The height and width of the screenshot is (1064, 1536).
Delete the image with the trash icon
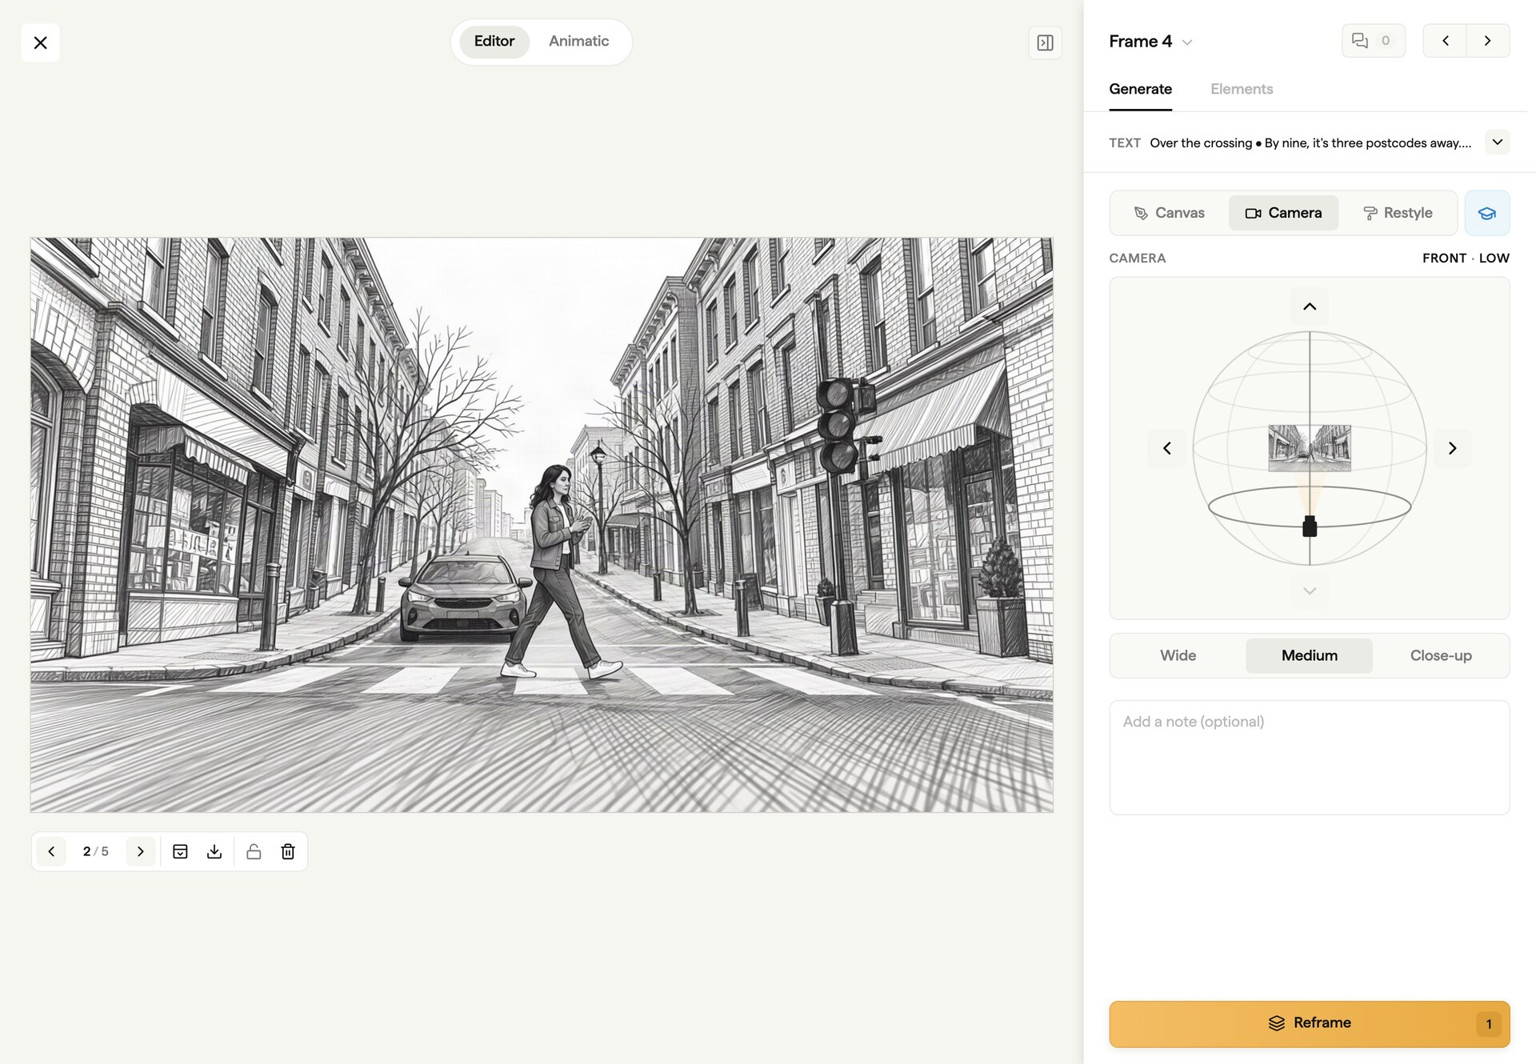click(x=288, y=852)
